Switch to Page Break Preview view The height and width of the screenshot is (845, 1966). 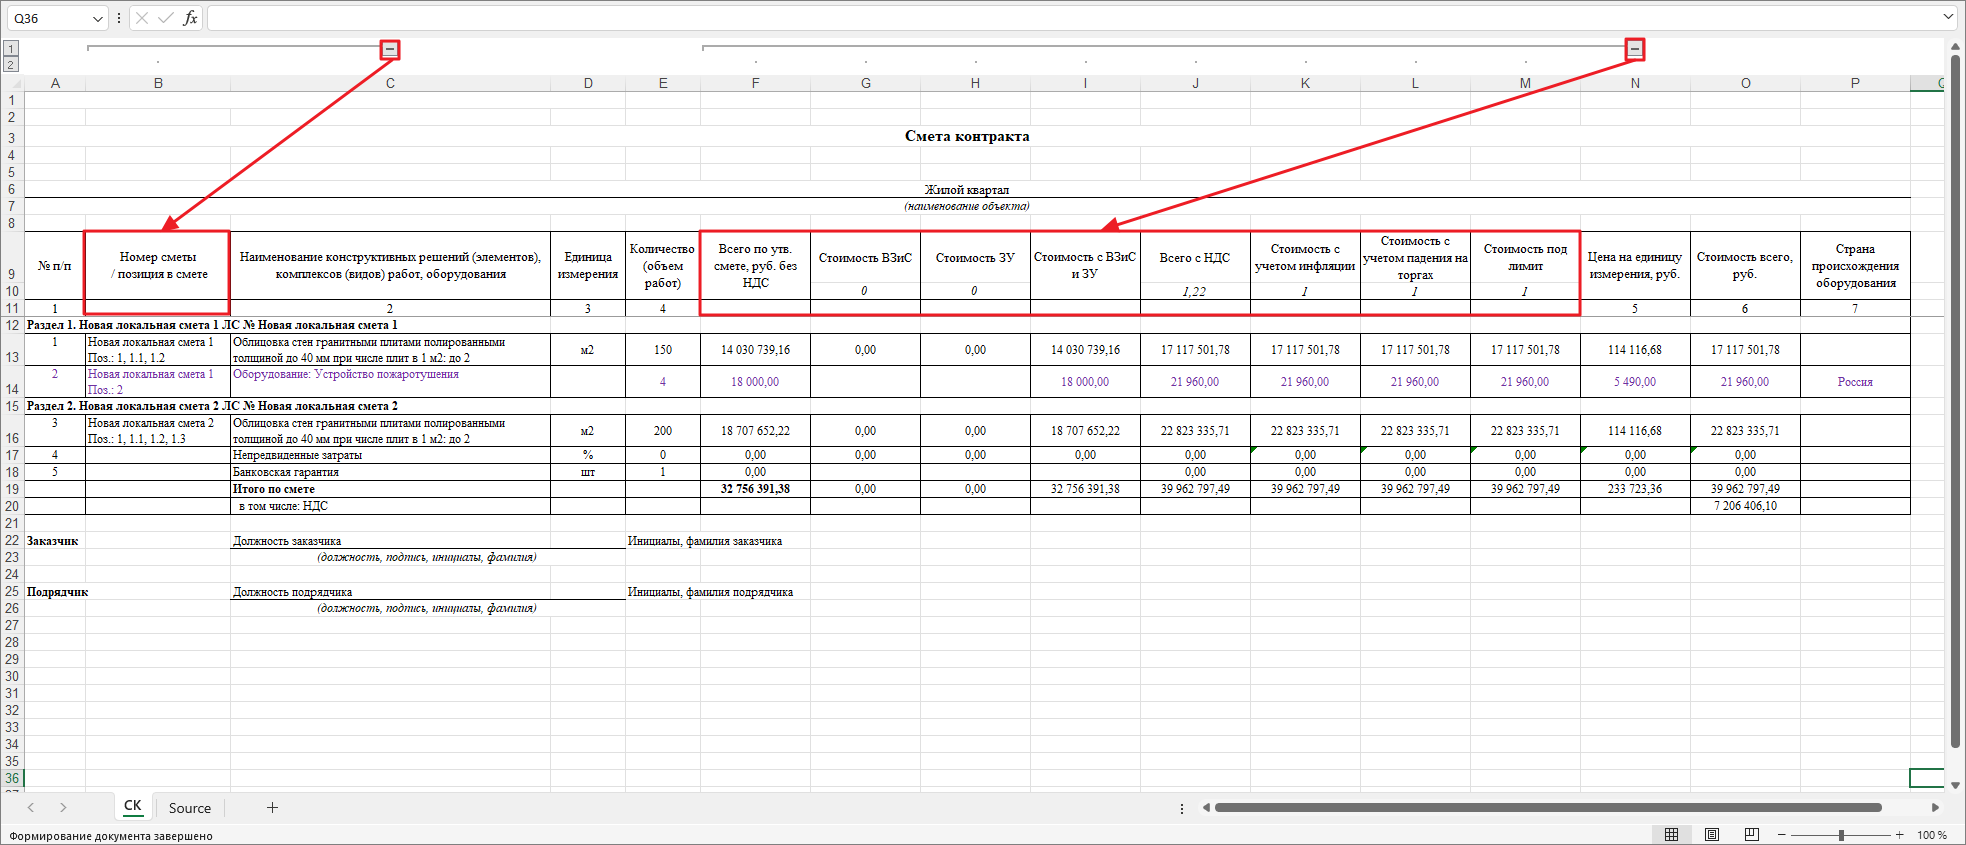pyautogui.click(x=1751, y=834)
